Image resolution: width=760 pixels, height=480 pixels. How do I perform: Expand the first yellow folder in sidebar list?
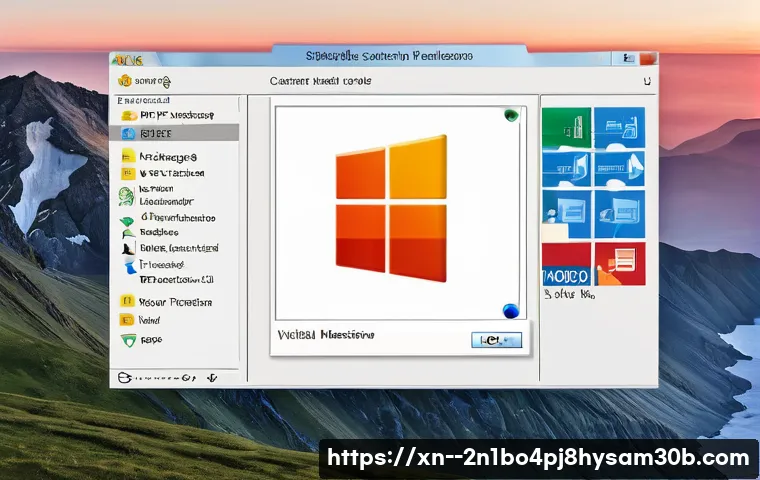pos(127,157)
